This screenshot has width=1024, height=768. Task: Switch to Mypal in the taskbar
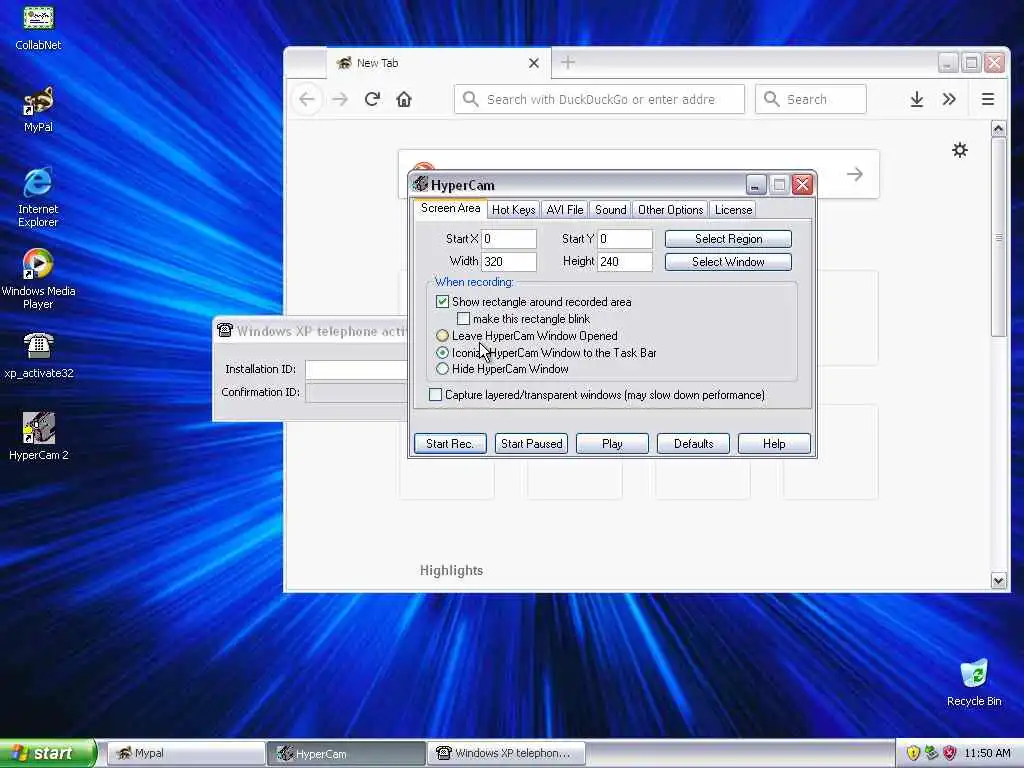click(x=185, y=753)
